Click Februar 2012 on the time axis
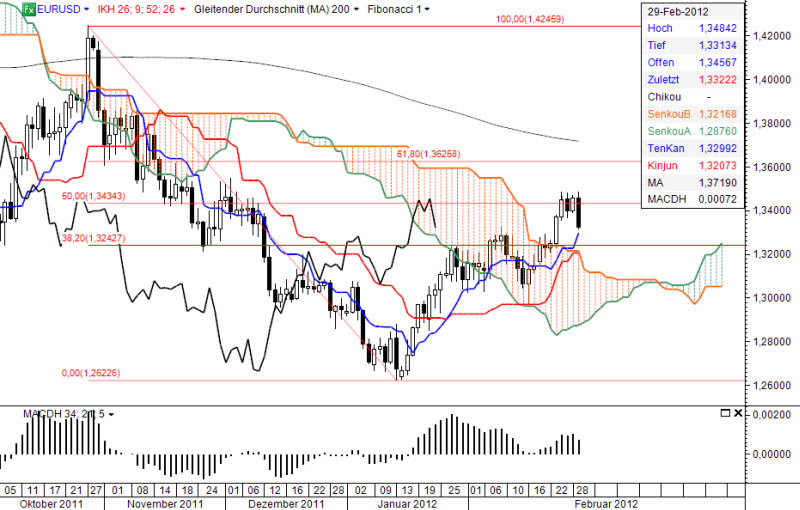This screenshot has width=800, height=510. 606,504
